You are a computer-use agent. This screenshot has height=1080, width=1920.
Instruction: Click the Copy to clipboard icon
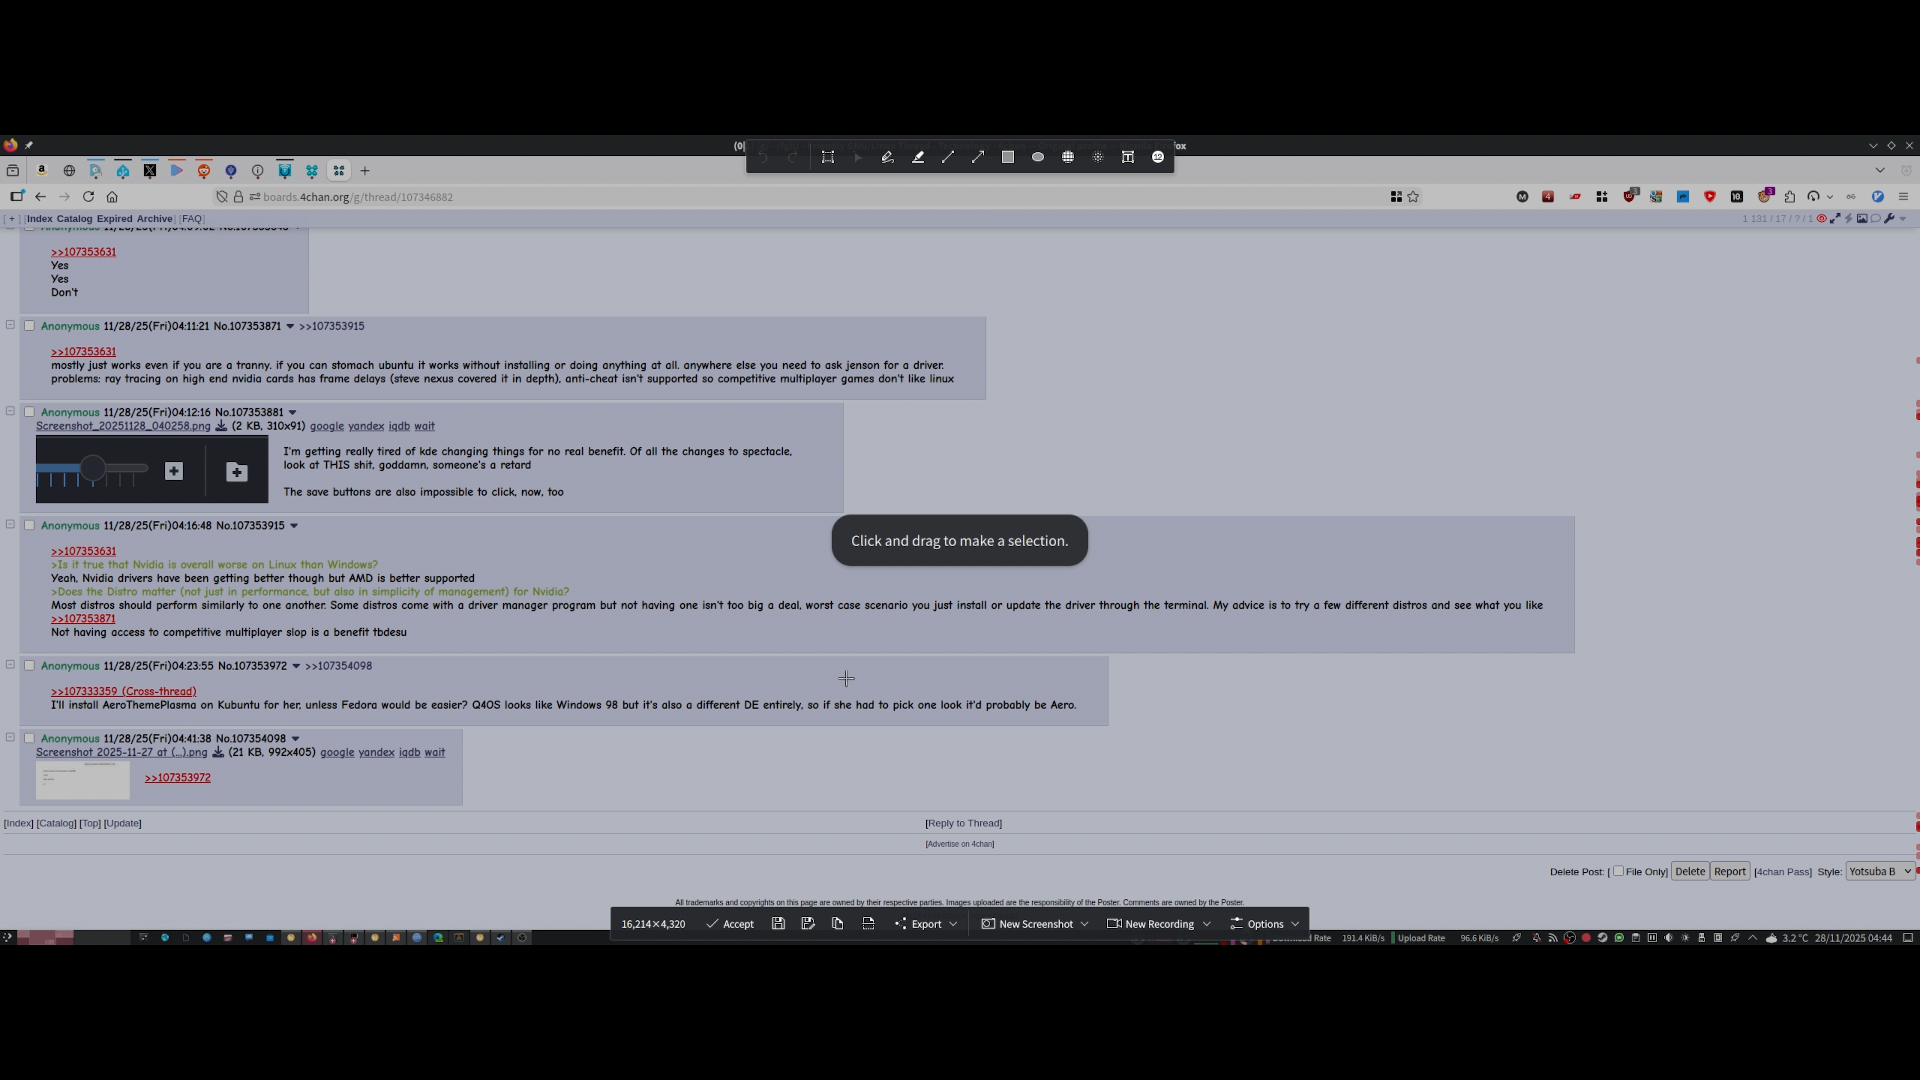[x=838, y=924]
